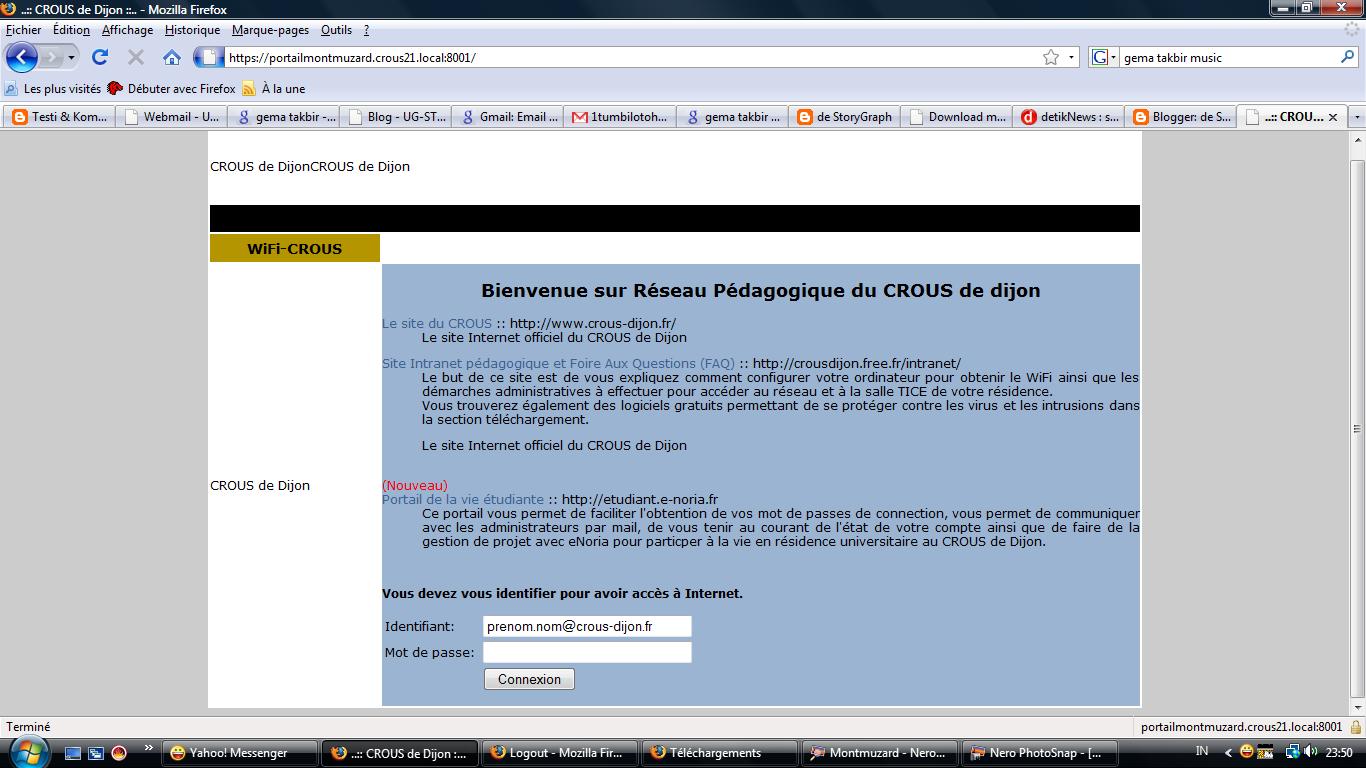Click the Show desktop quick launch icon
Screen dimensions: 1366x768
(73, 753)
